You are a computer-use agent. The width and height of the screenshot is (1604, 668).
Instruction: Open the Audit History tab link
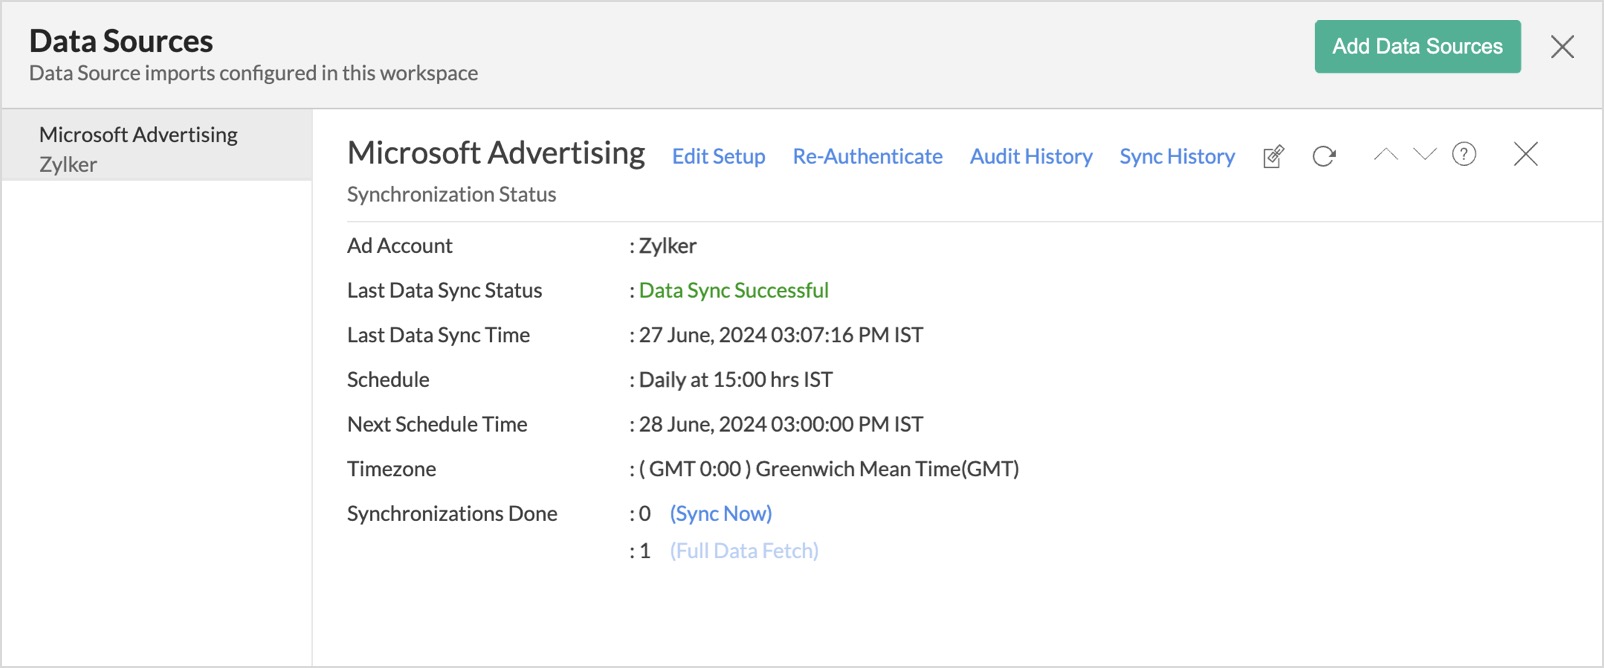click(1031, 157)
